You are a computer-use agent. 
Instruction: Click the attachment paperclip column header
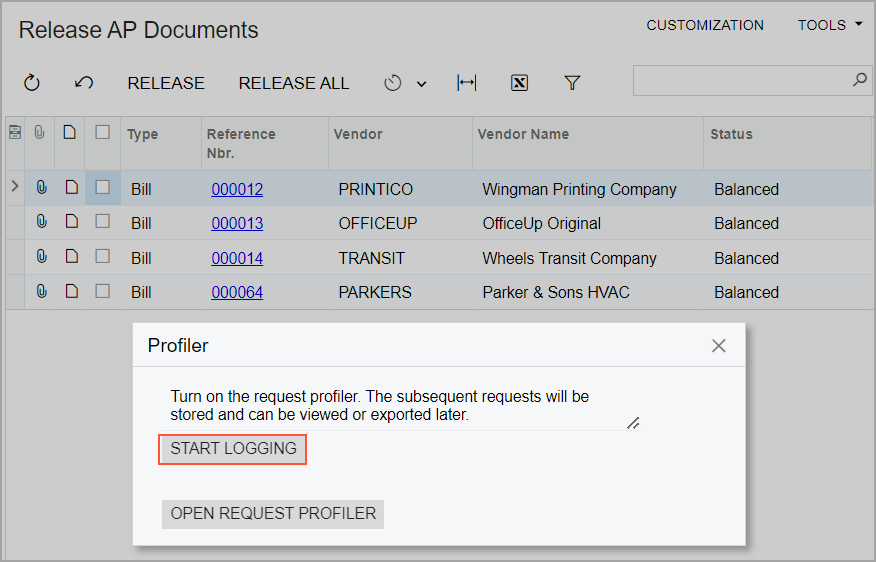(39, 132)
